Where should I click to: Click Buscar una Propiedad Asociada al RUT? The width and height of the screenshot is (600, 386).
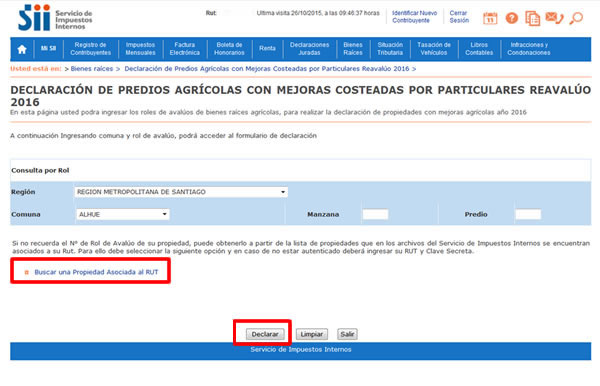96,272
